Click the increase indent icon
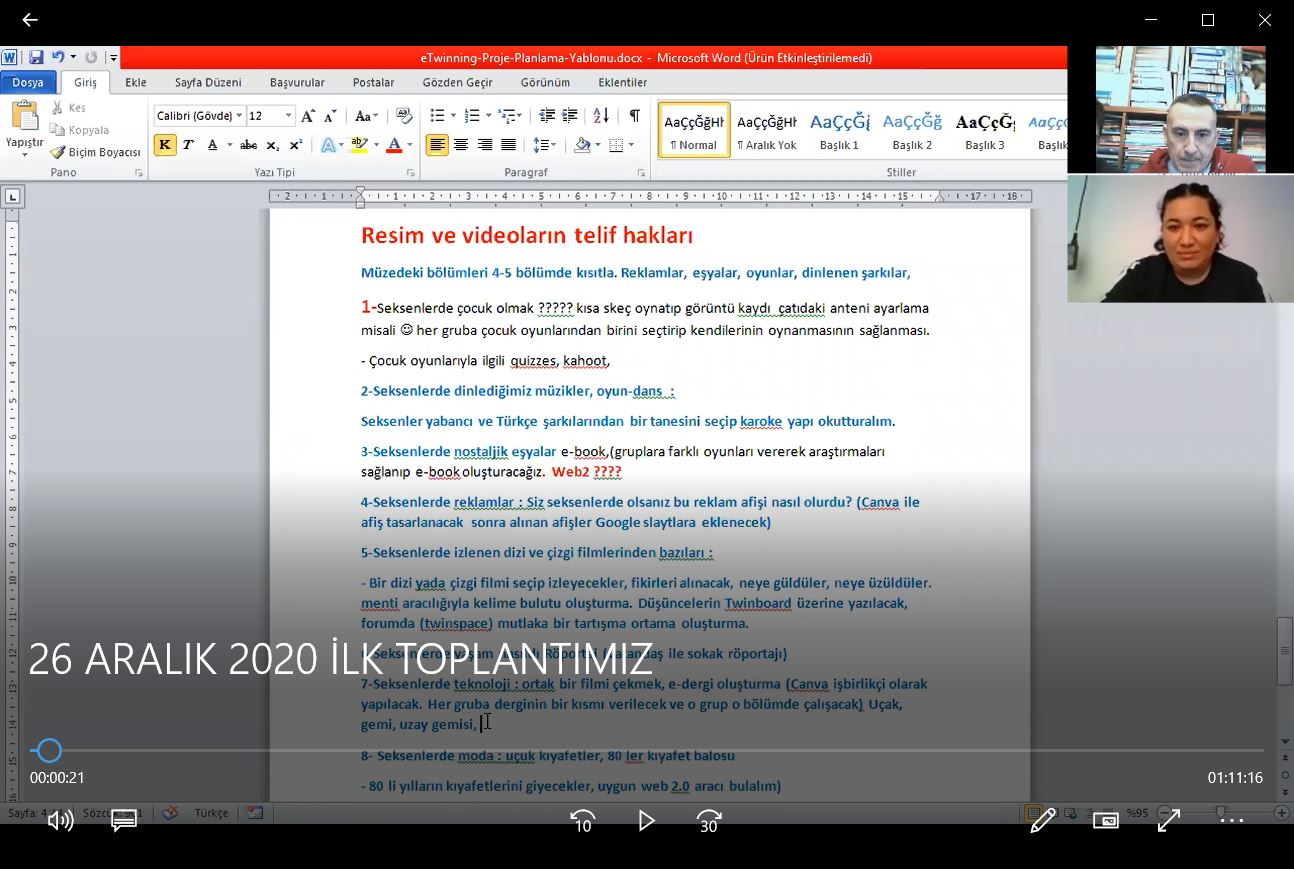 coord(570,116)
